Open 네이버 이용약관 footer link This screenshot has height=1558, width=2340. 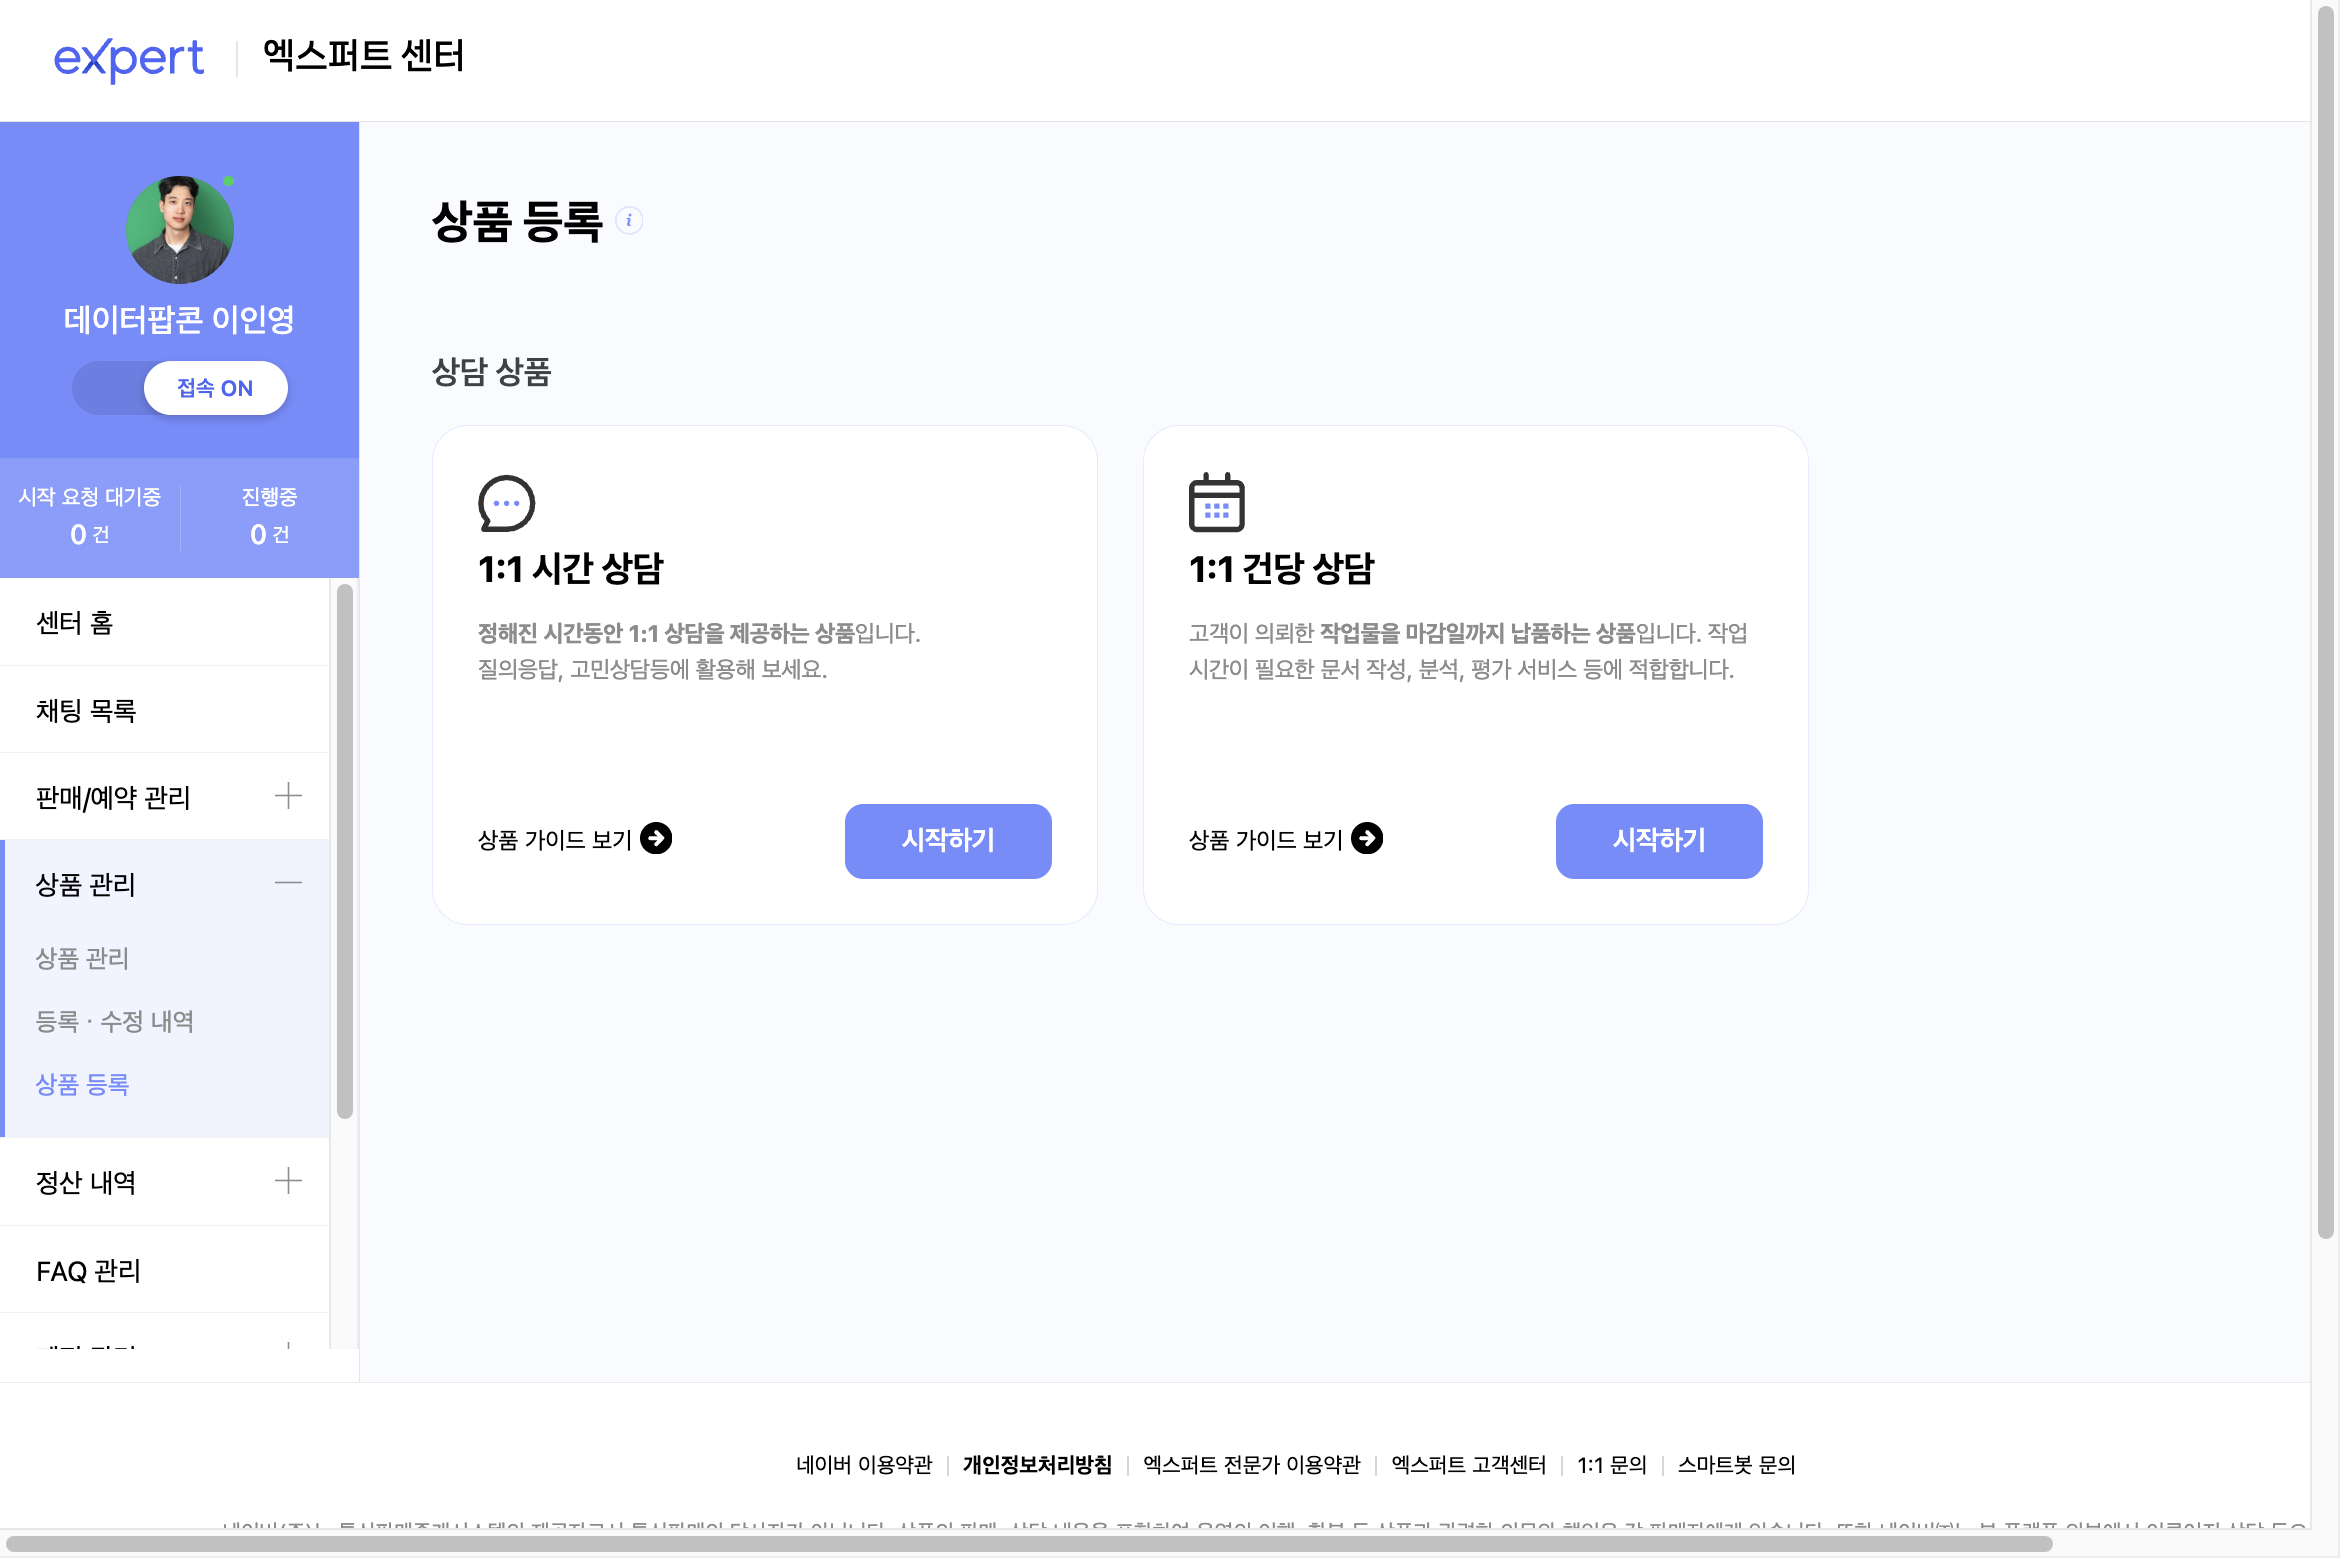[864, 1465]
